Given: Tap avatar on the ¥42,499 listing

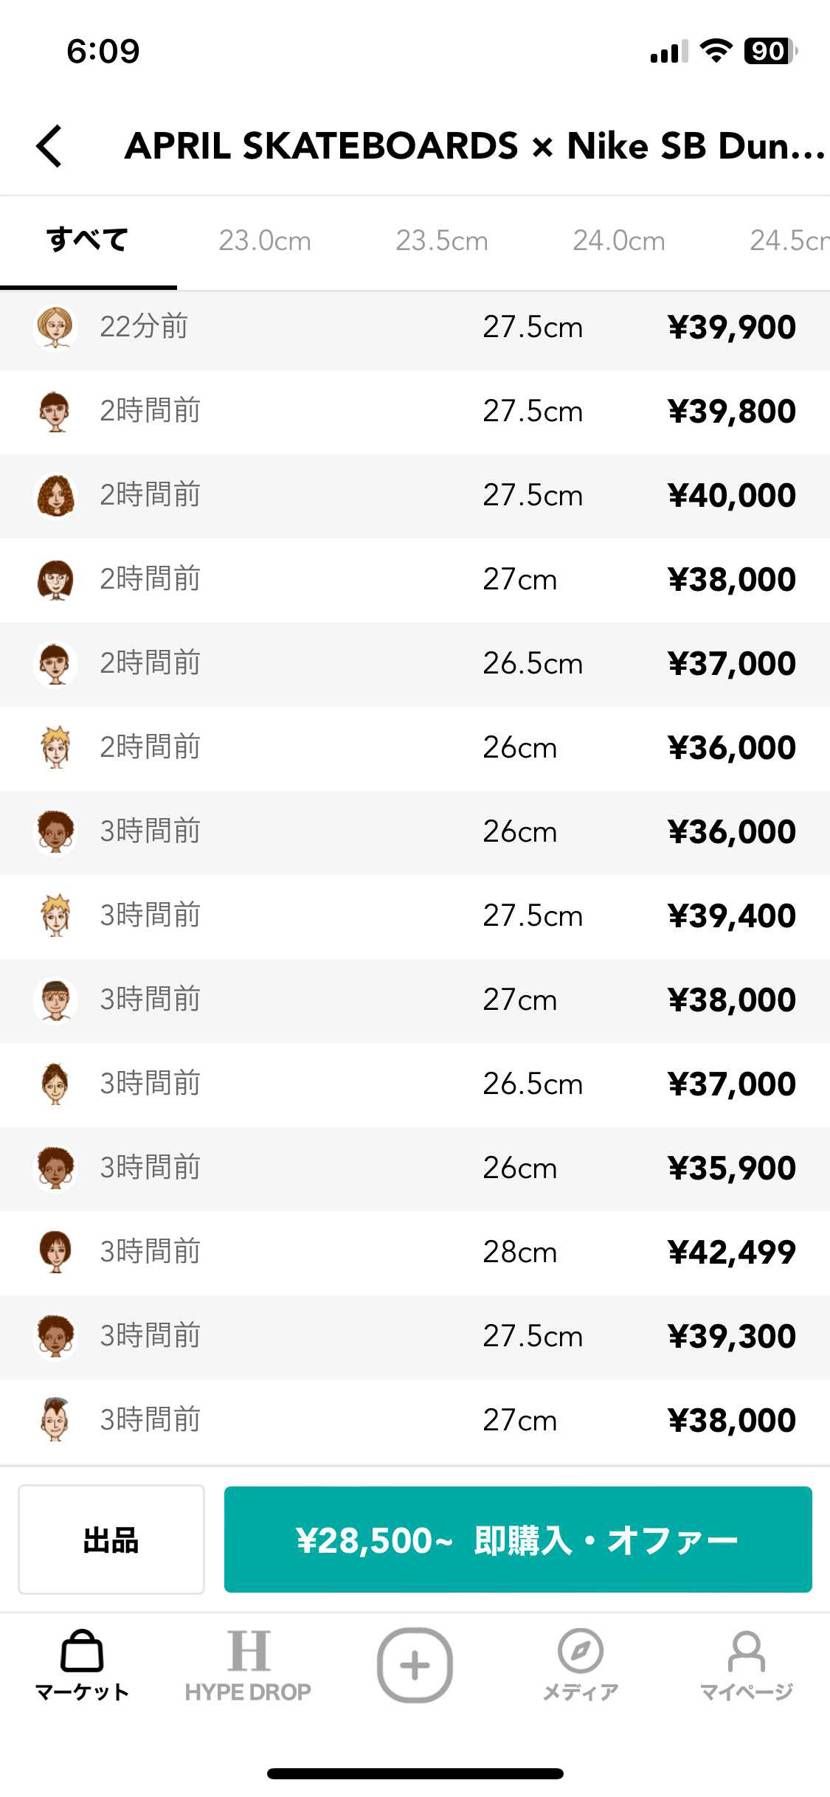Looking at the screenshot, I should coord(56,1252).
